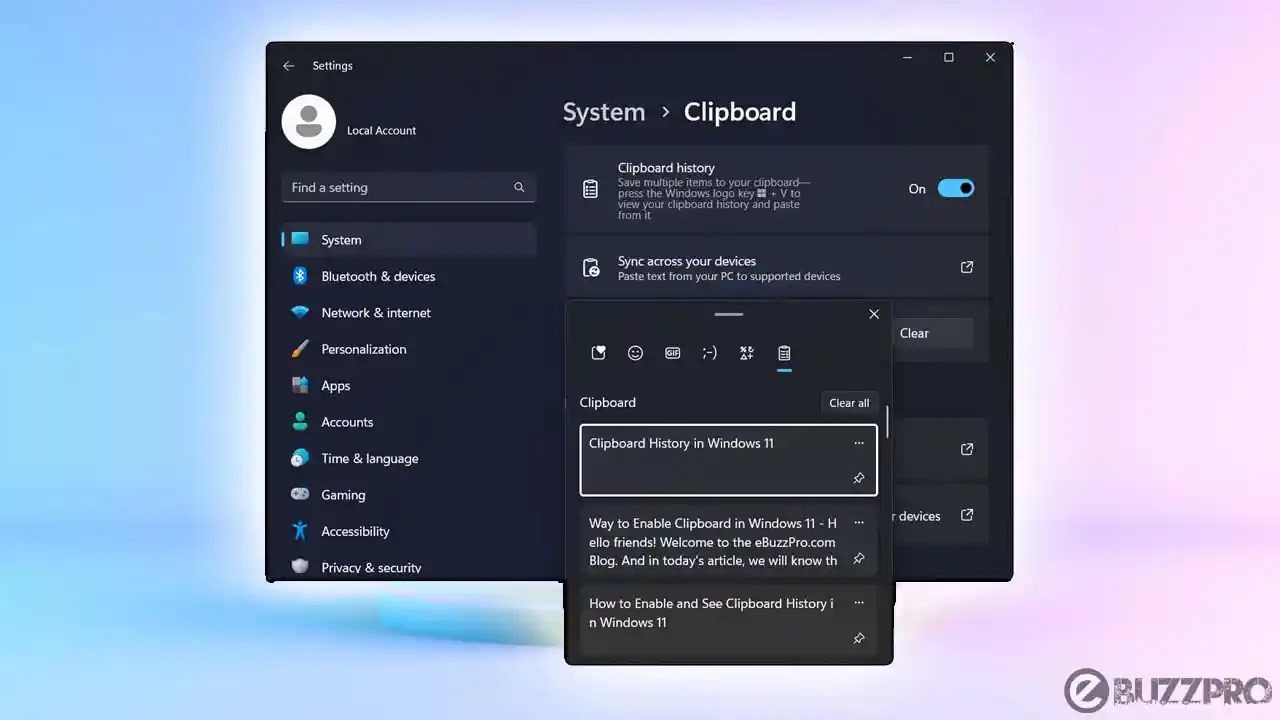Screen dimensions: 1280x720
Task: Toggle Clipboard history off
Action: 955,188
